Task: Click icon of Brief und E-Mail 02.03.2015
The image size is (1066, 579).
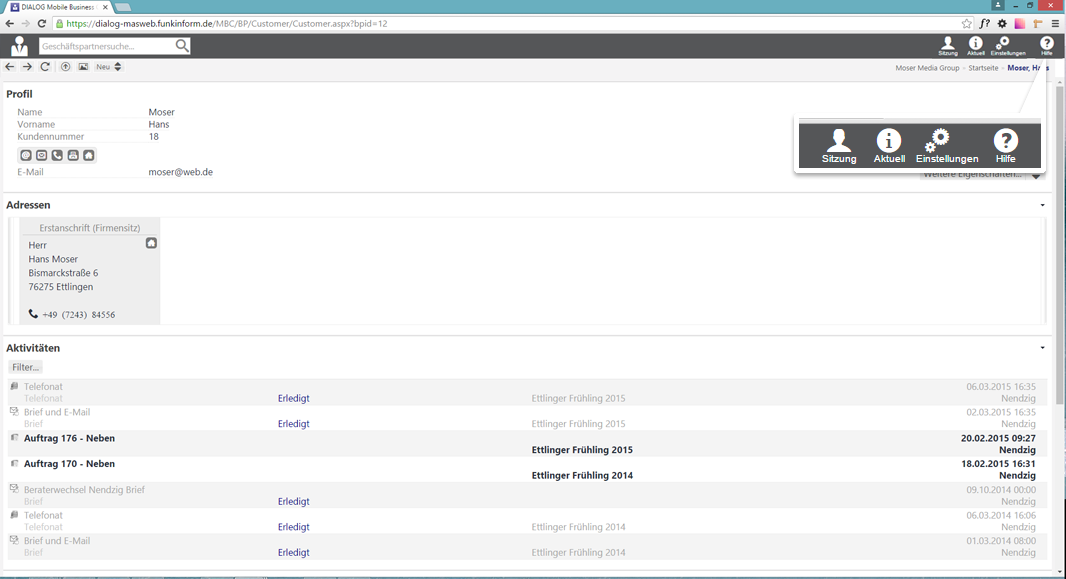Action: pos(14,412)
